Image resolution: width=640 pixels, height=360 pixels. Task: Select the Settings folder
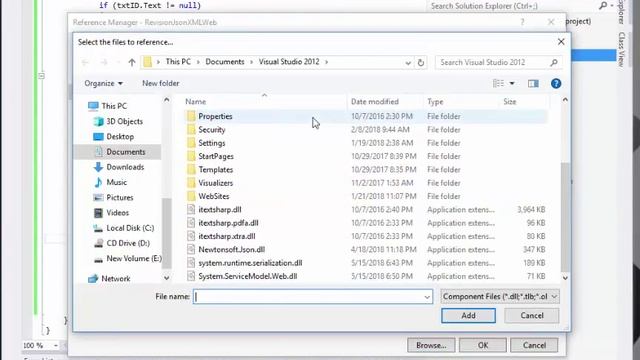(x=211, y=143)
